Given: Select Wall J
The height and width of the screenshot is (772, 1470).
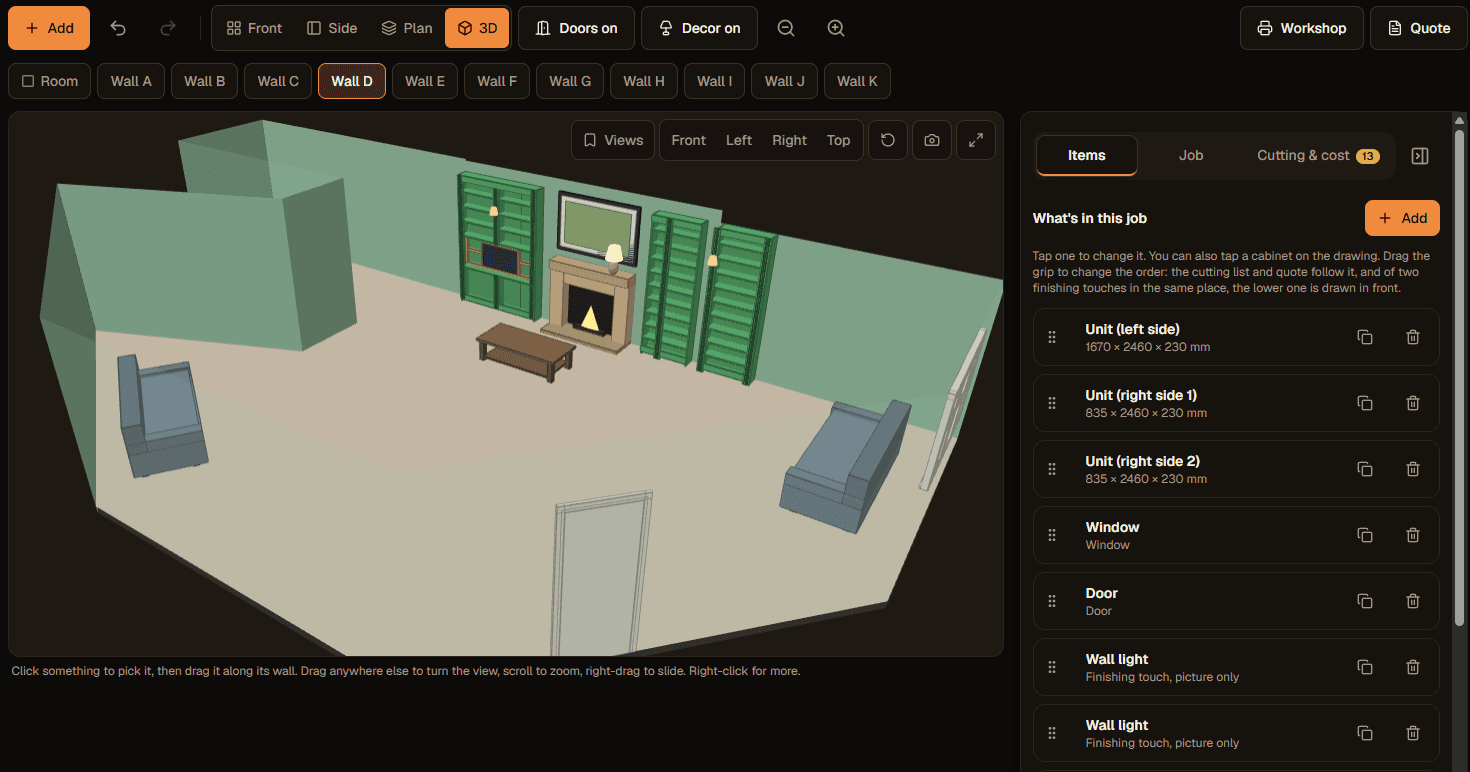Looking at the screenshot, I should pos(785,81).
